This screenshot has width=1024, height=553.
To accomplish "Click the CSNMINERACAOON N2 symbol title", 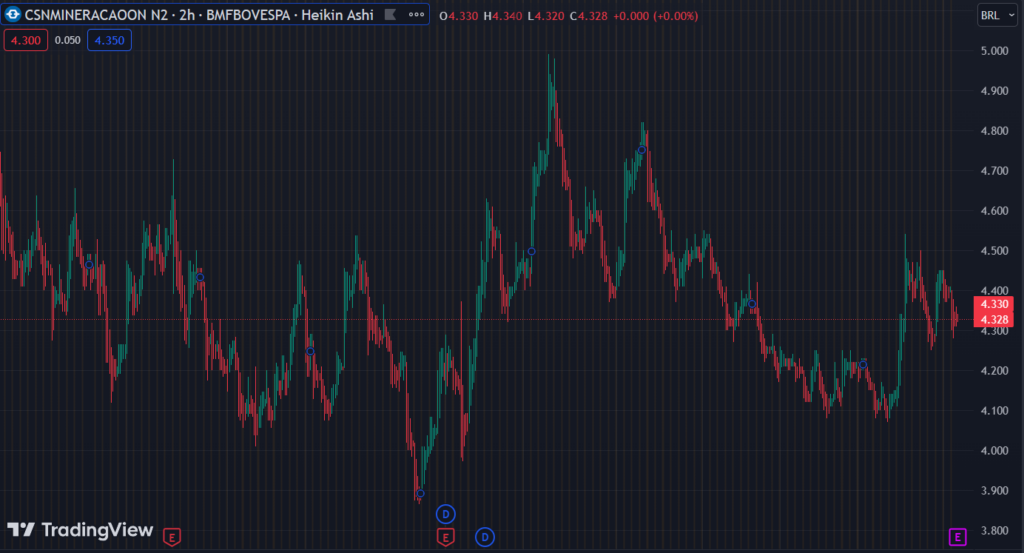I will coord(96,15).
